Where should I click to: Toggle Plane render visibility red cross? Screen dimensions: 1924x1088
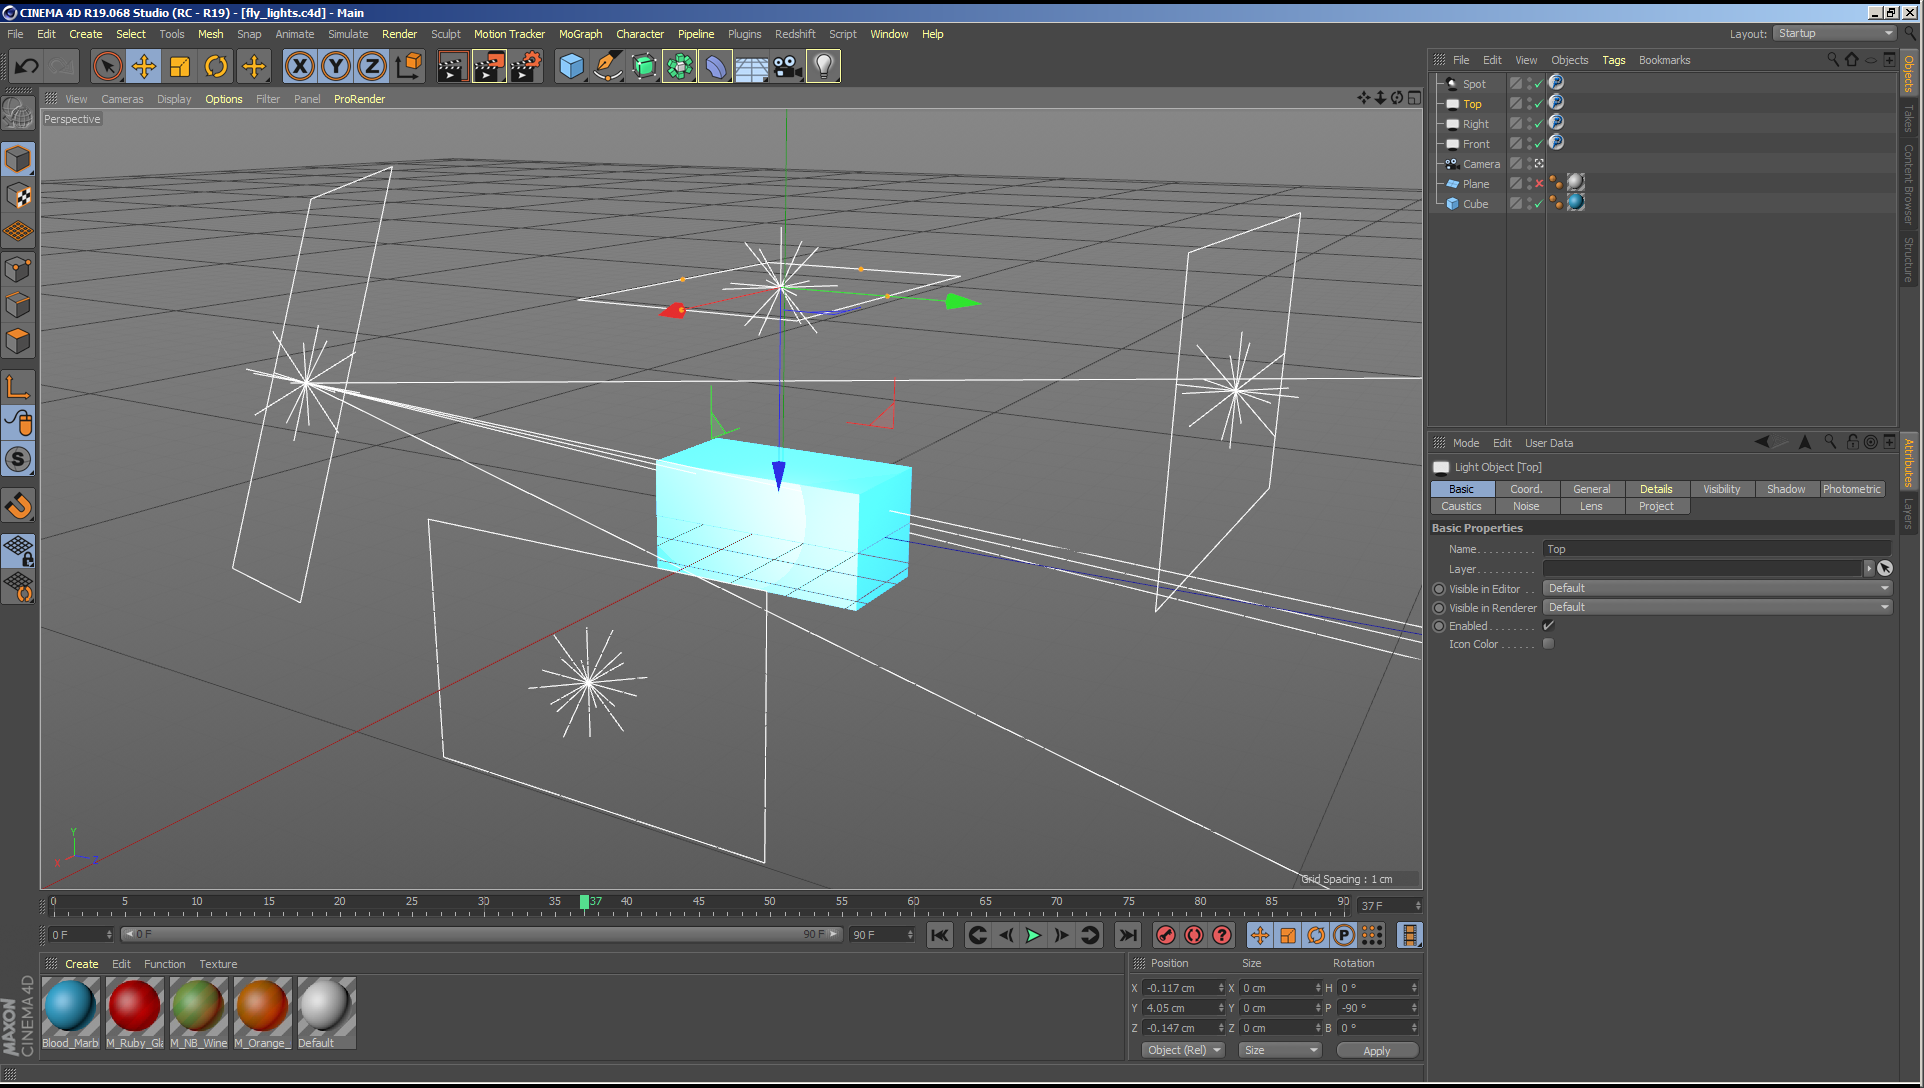click(1539, 184)
